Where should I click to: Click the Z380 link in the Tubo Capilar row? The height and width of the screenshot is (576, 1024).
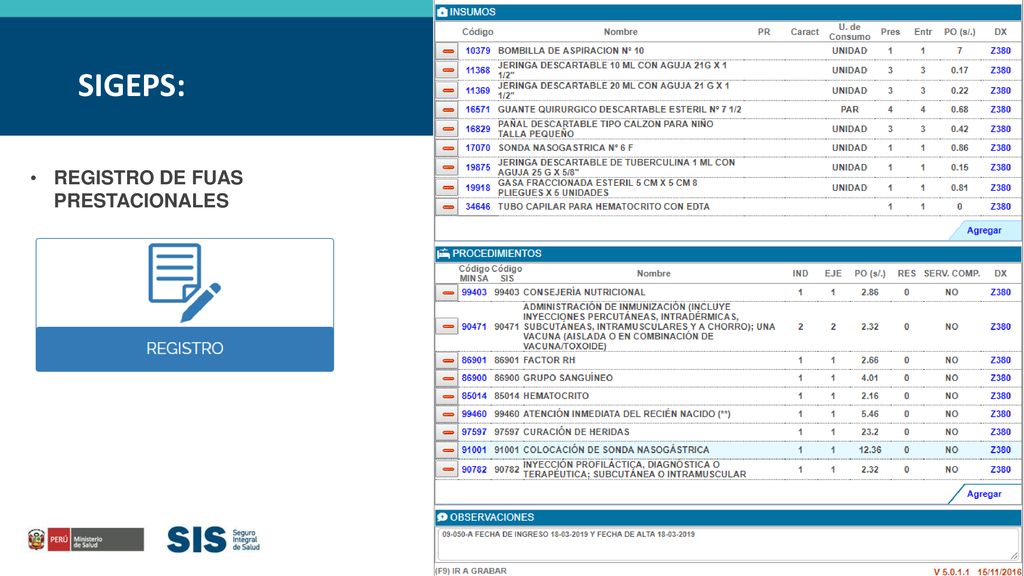[x=1000, y=207]
